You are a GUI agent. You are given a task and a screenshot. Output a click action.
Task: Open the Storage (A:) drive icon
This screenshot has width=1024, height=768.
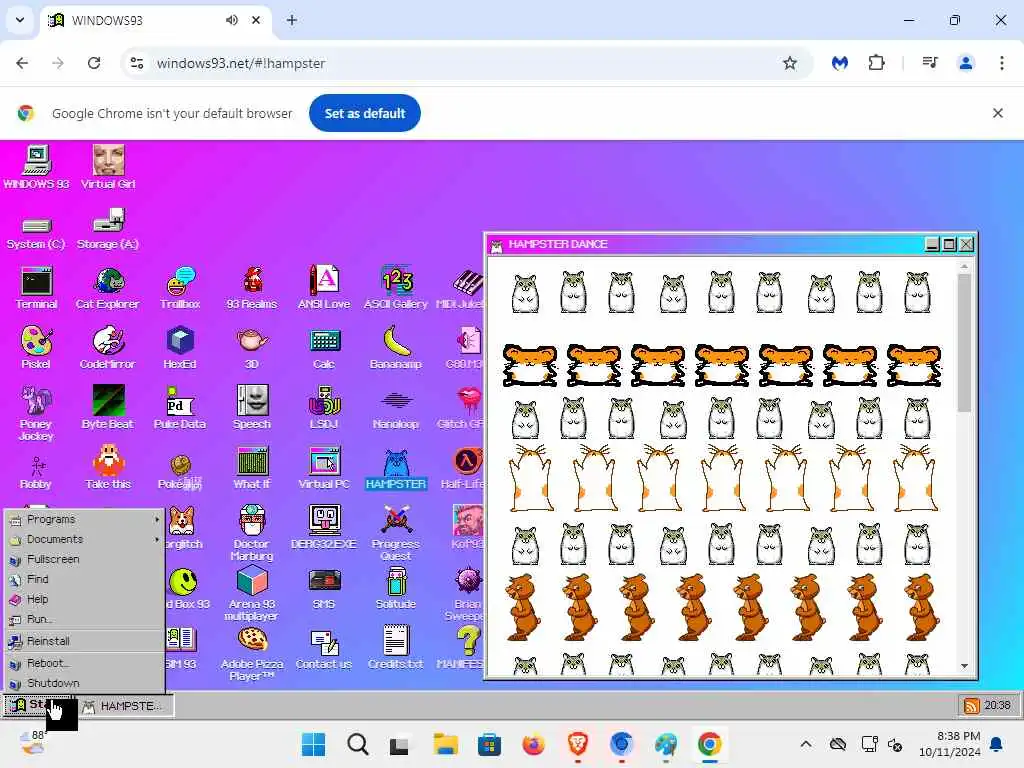(x=108, y=230)
